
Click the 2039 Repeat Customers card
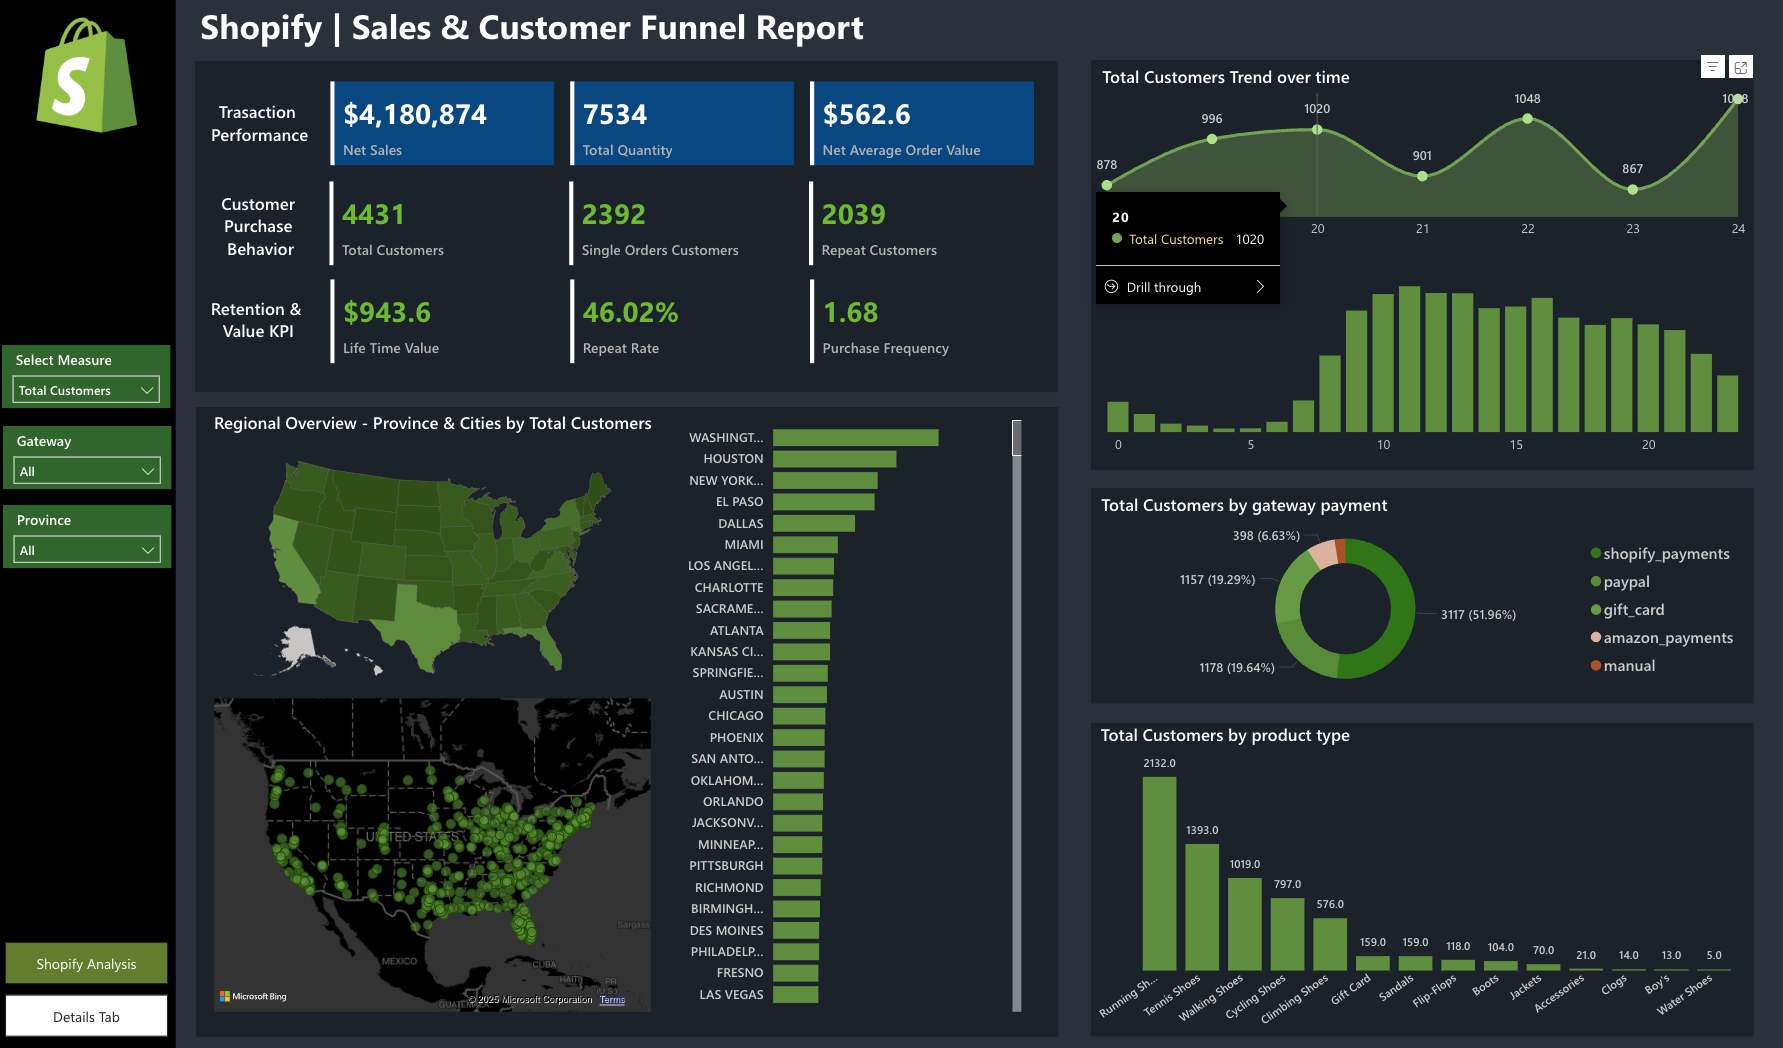(922, 223)
